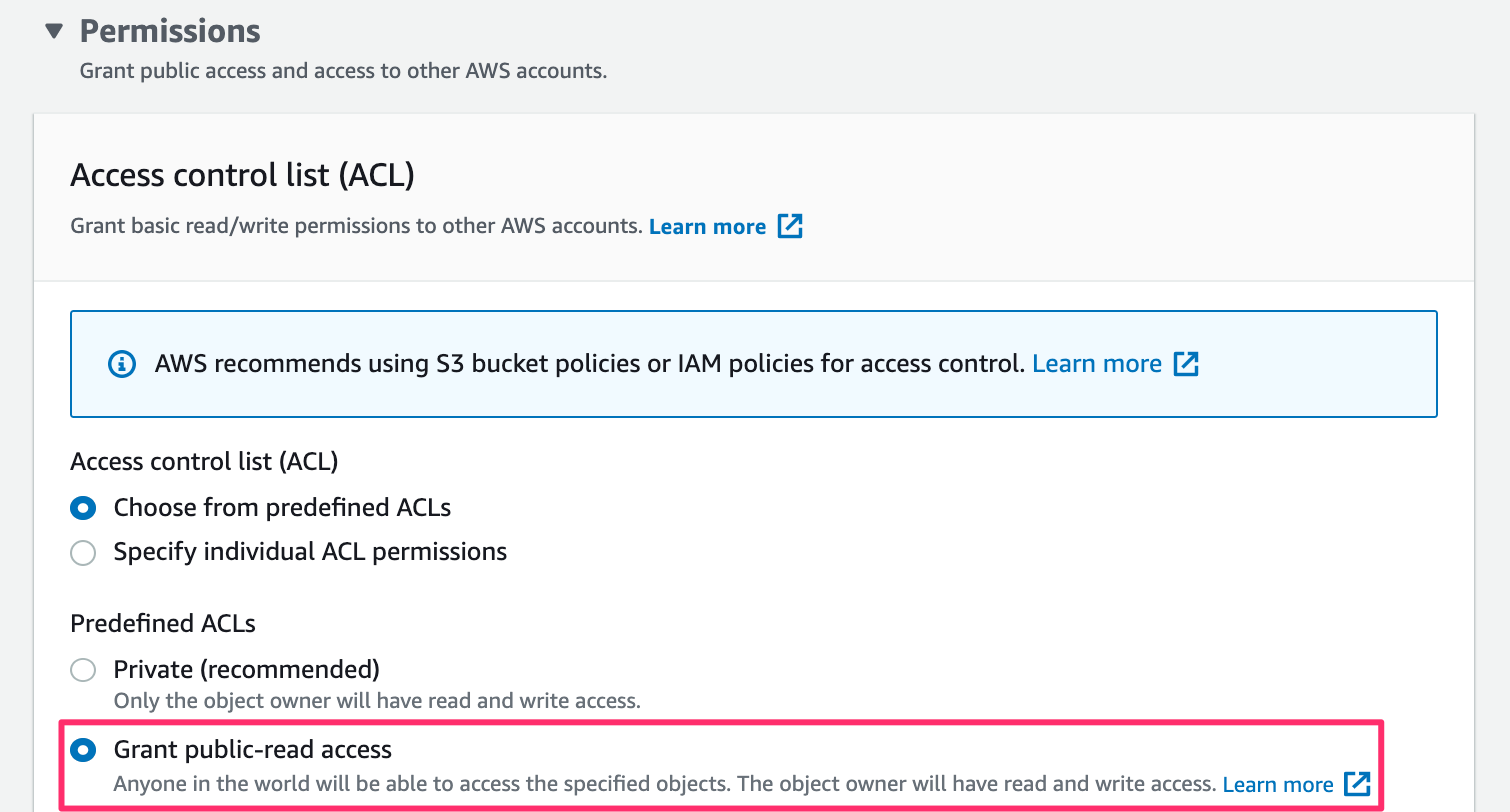Click the info icon in the recommendation banner
This screenshot has height=812, width=1510.
tap(121, 364)
